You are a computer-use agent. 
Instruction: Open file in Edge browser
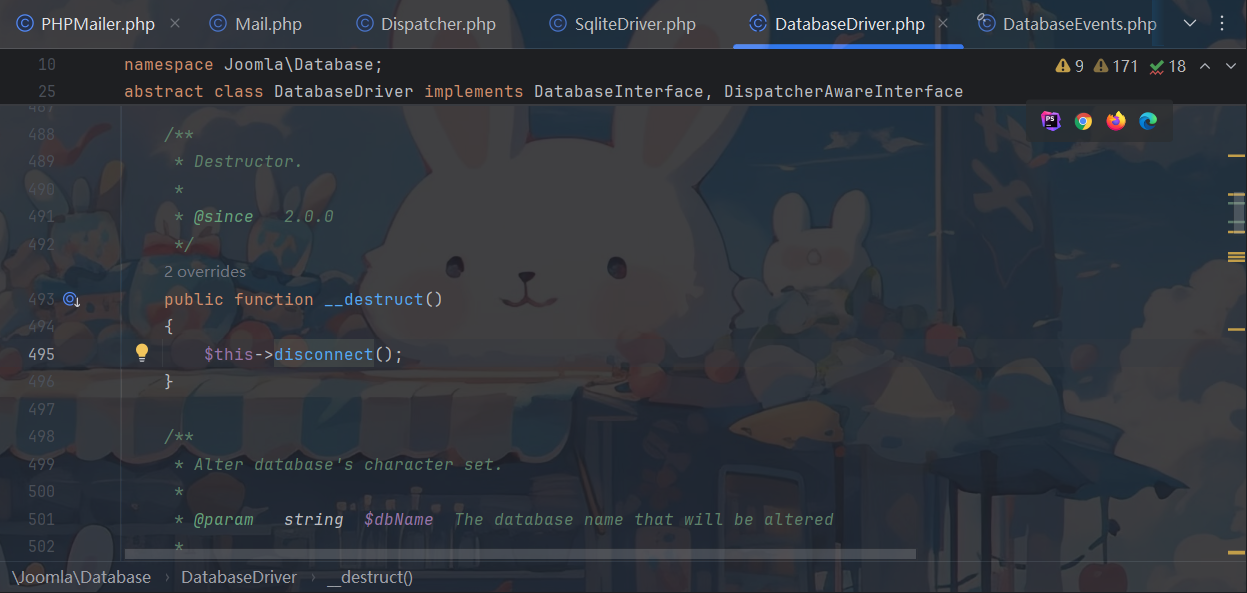[1148, 121]
